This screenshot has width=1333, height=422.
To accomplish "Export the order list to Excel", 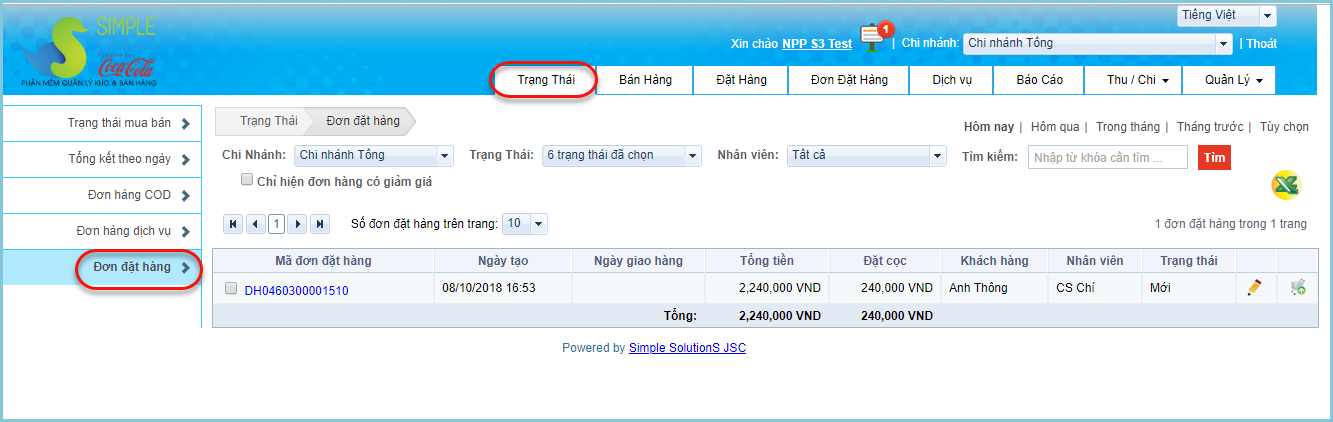I will tap(1285, 185).
